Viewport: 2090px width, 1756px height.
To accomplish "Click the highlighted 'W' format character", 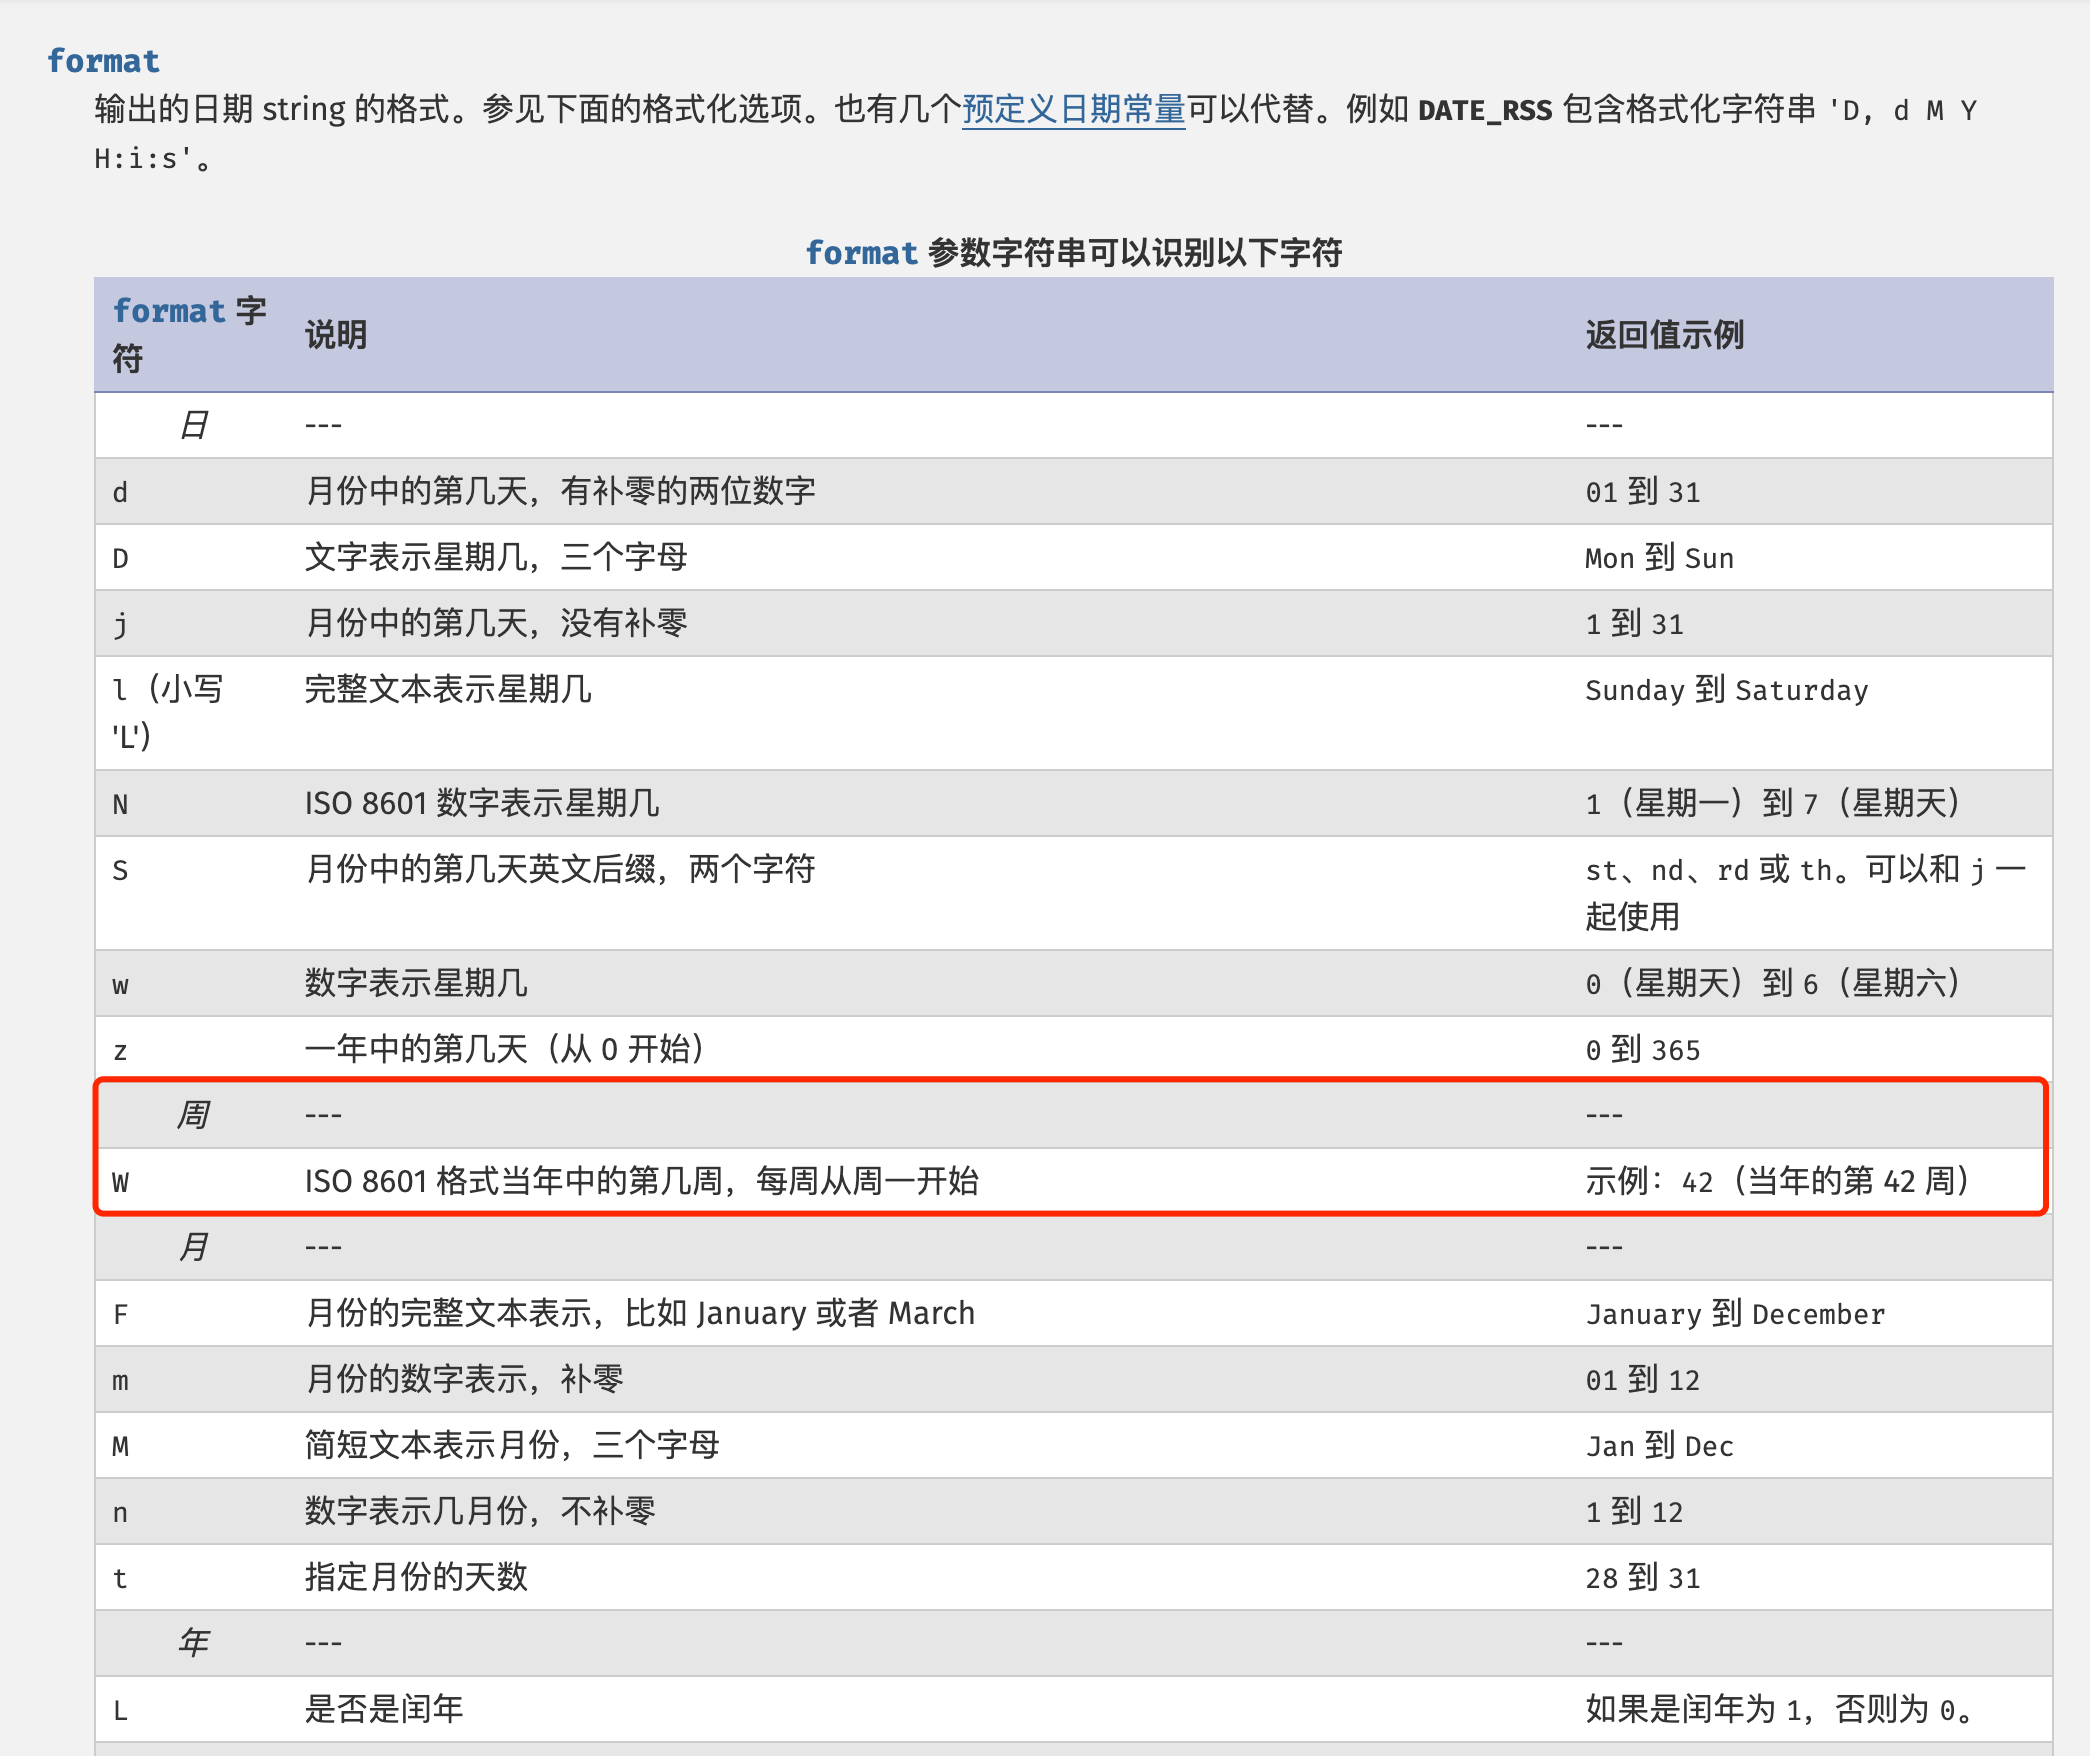I will [x=120, y=1182].
